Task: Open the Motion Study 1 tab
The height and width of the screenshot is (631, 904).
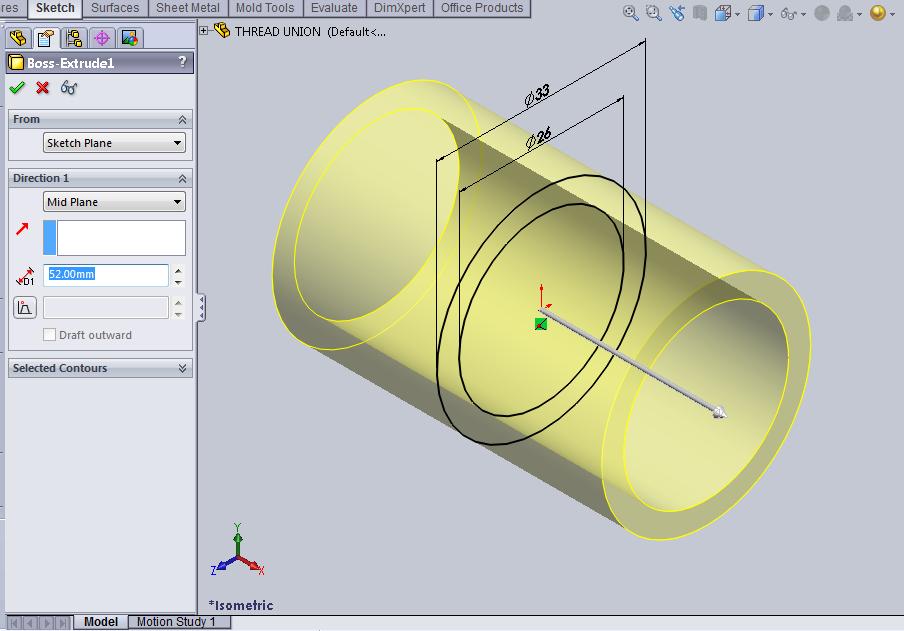Action: click(x=178, y=621)
